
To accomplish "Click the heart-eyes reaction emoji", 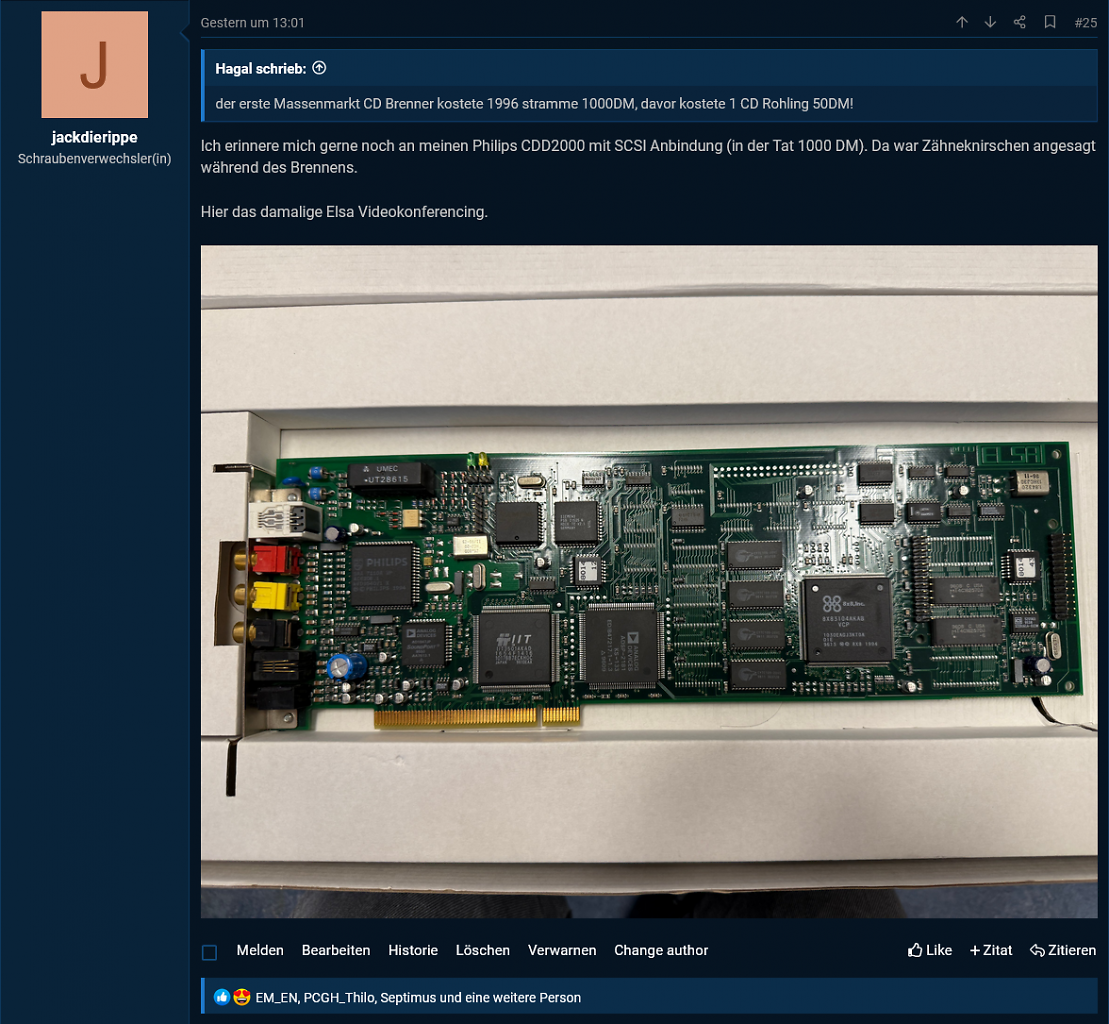I will (242, 997).
